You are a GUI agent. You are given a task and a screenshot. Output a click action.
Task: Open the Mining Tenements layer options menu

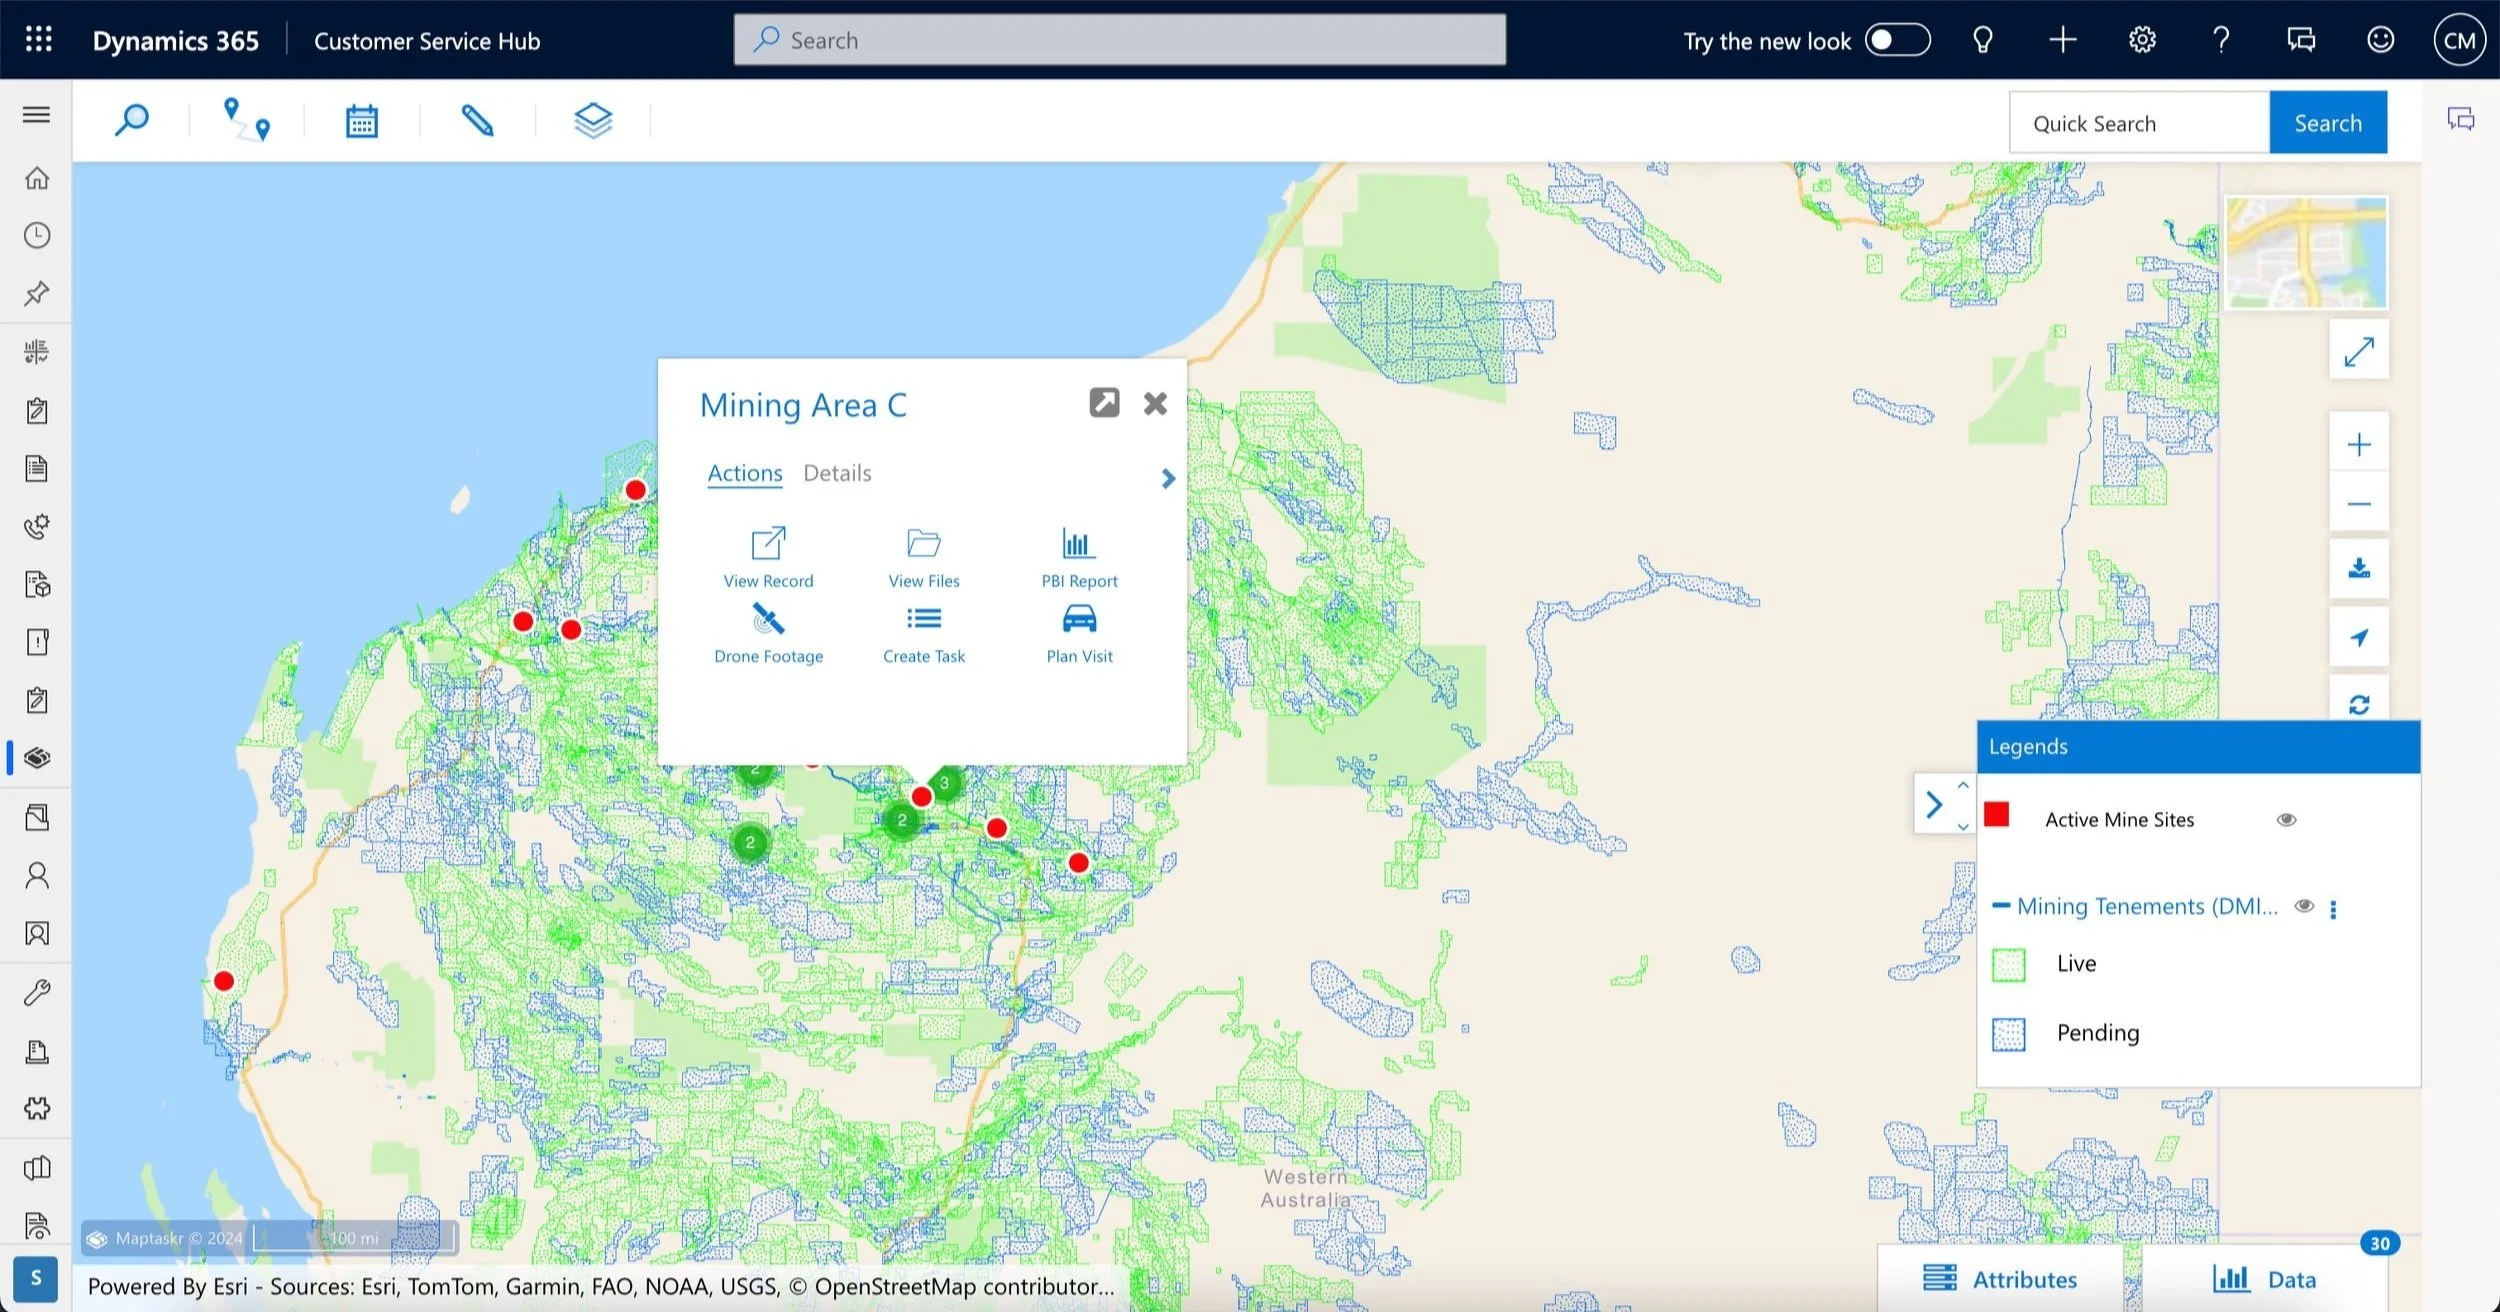pyautogui.click(x=2334, y=908)
